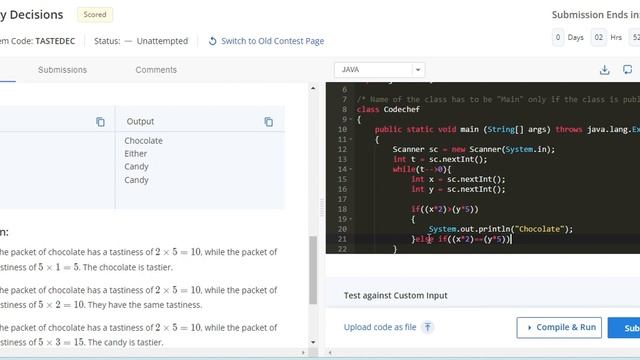Open the Submissions tab
Image resolution: width=640 pixels, height=360 pixels.
pos(62,70)
